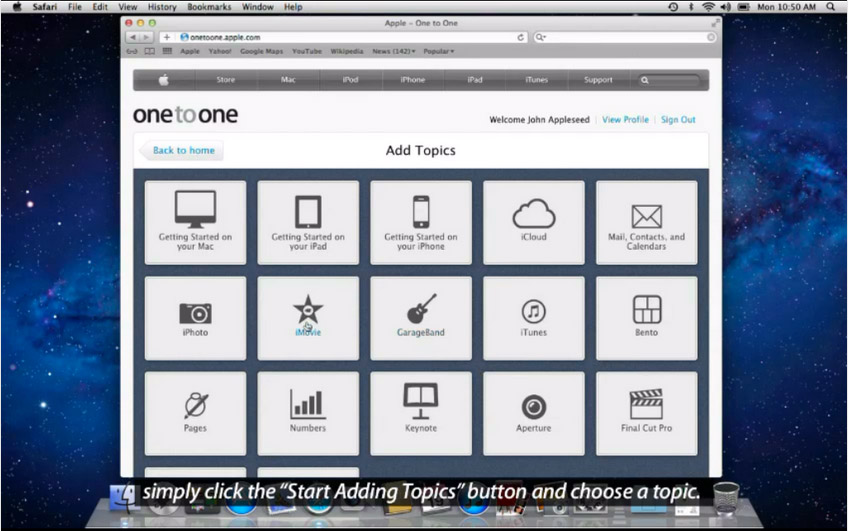Choose the Final Cut Pro clapperboard tile
The width and height of the screenshot is (849, 531).
coord(646,414)
